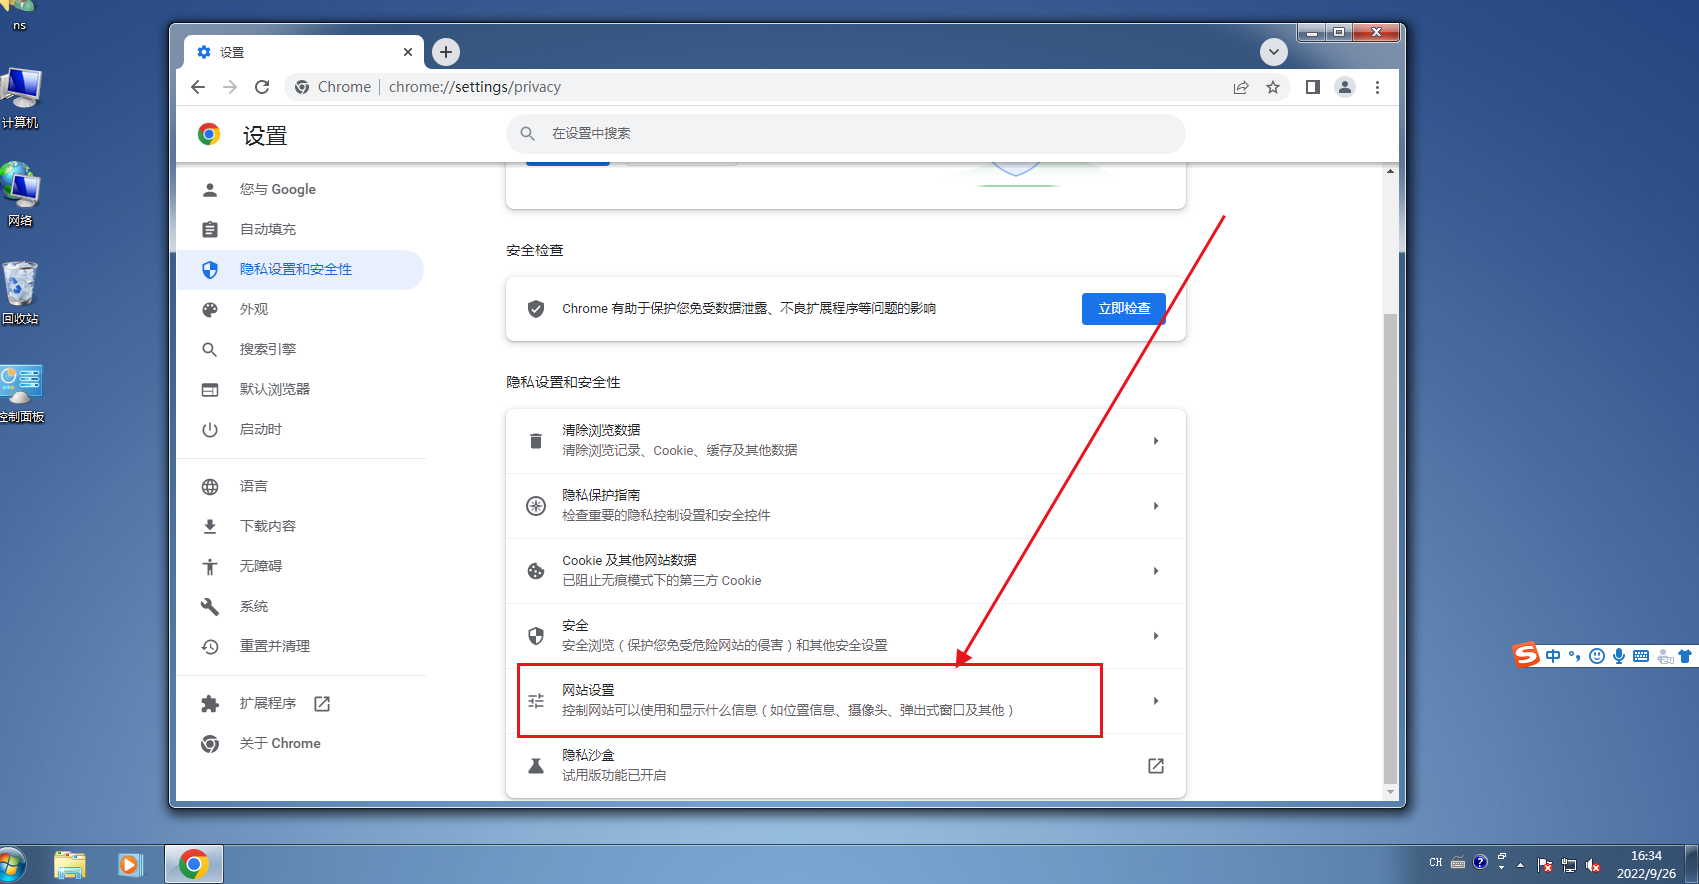Open the Windows Start menu
This screenshot has width=1699, height=884.
pos(11,865)
